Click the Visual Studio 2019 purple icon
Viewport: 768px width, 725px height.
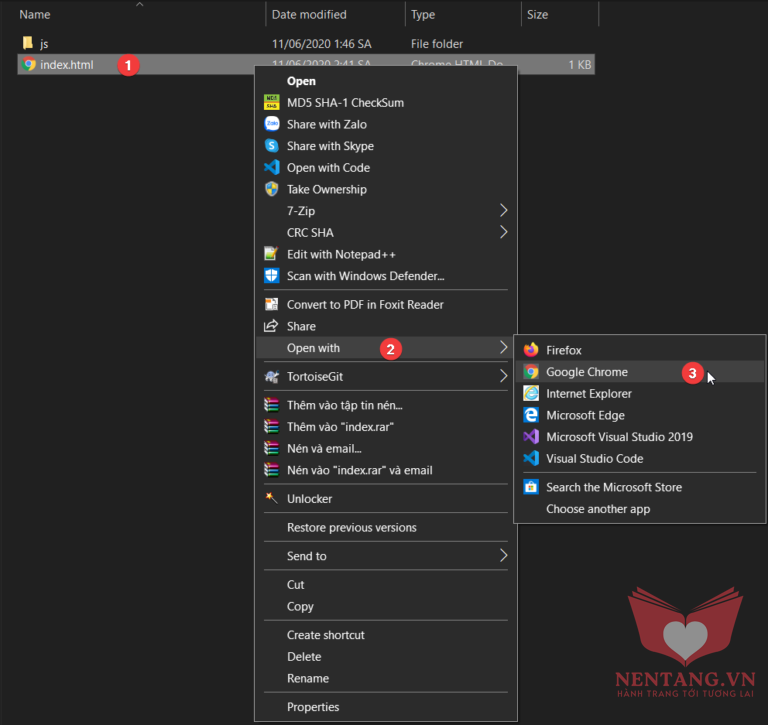coord(531,437)
